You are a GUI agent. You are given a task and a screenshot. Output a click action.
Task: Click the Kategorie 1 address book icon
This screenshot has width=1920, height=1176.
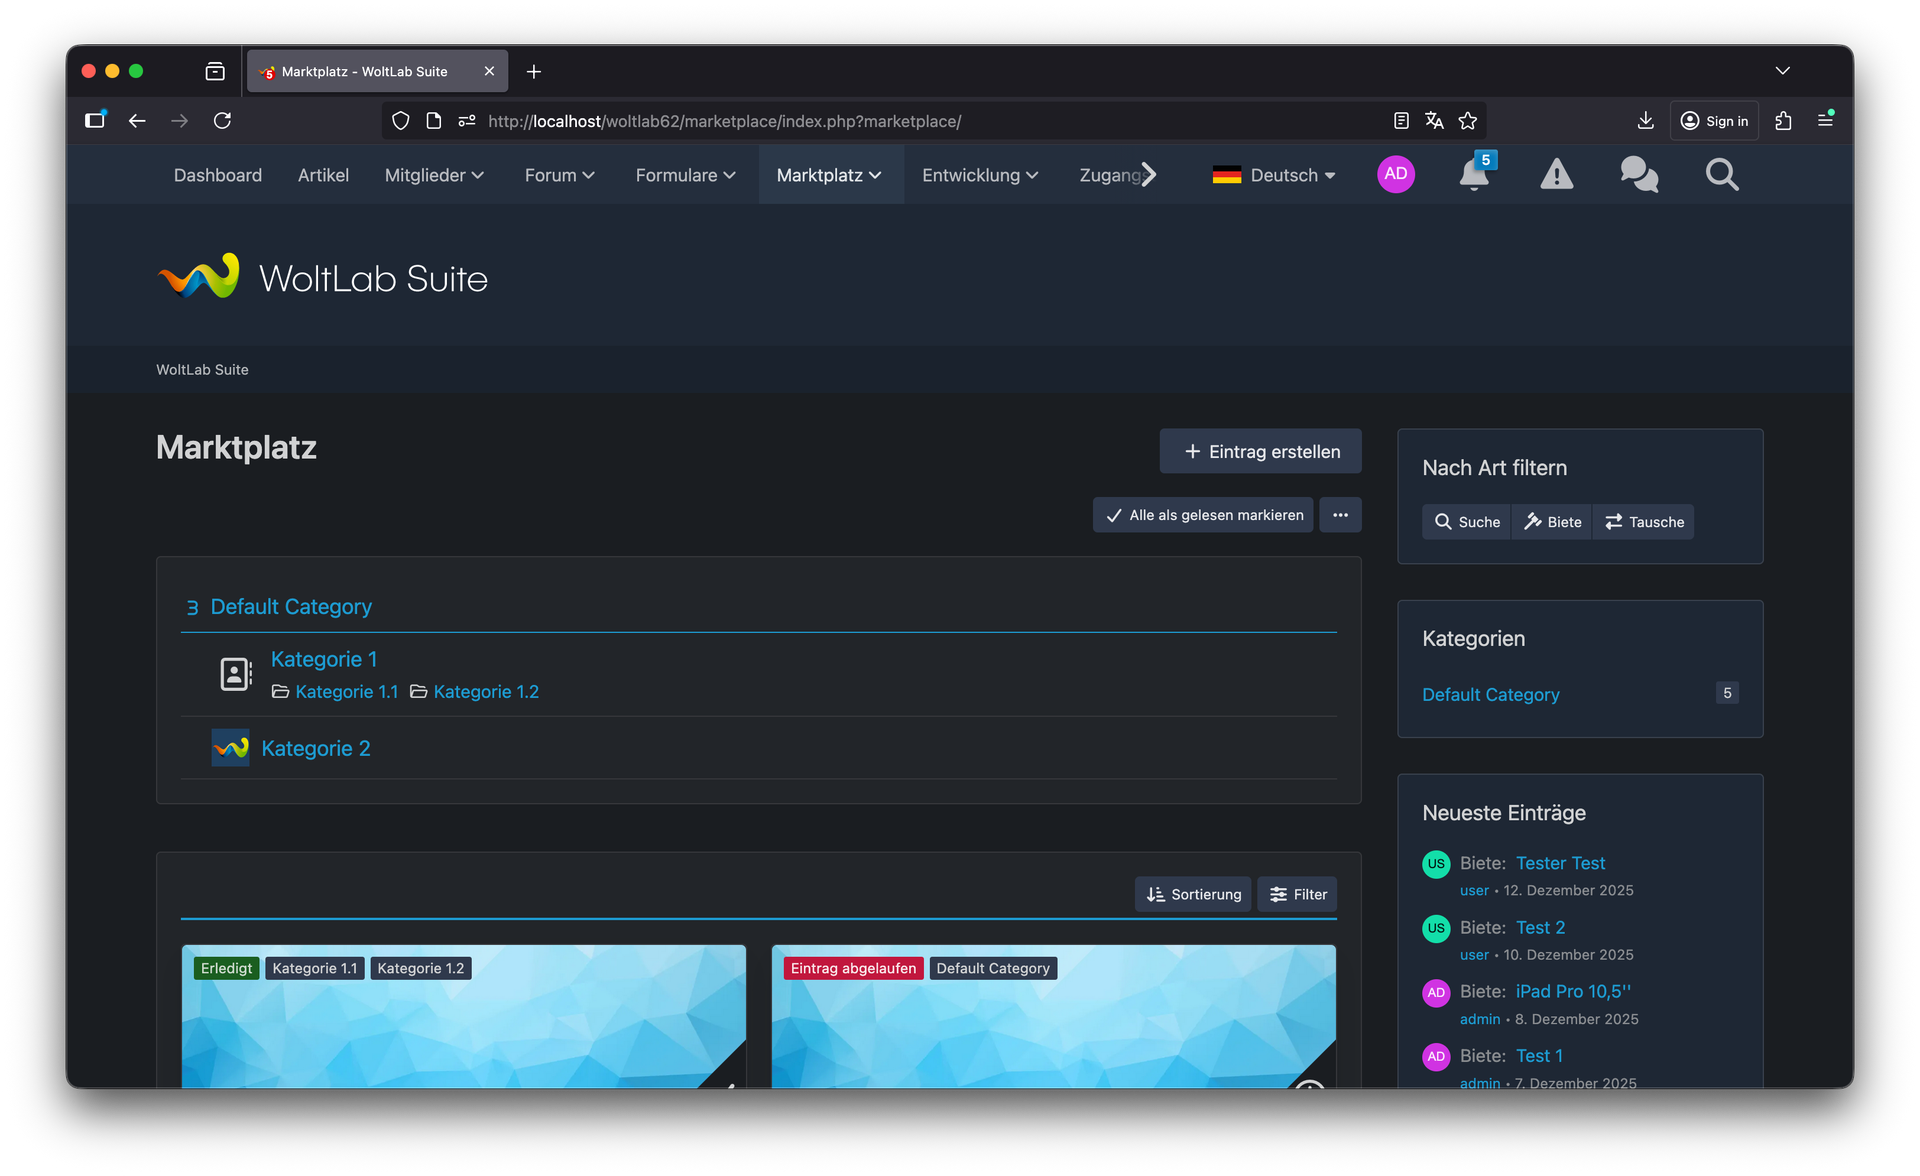[x=235, y=674]
